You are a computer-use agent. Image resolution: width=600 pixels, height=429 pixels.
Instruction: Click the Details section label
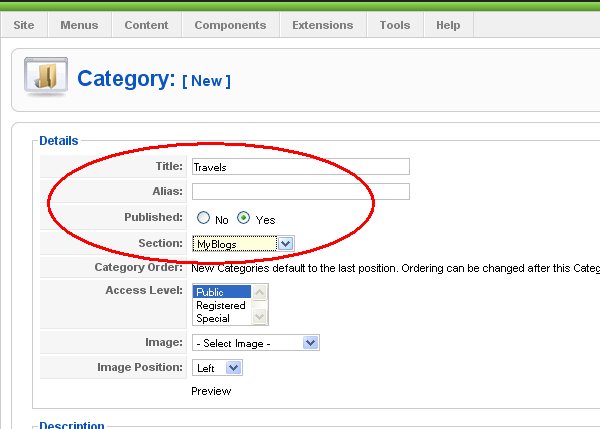(59, 141)
